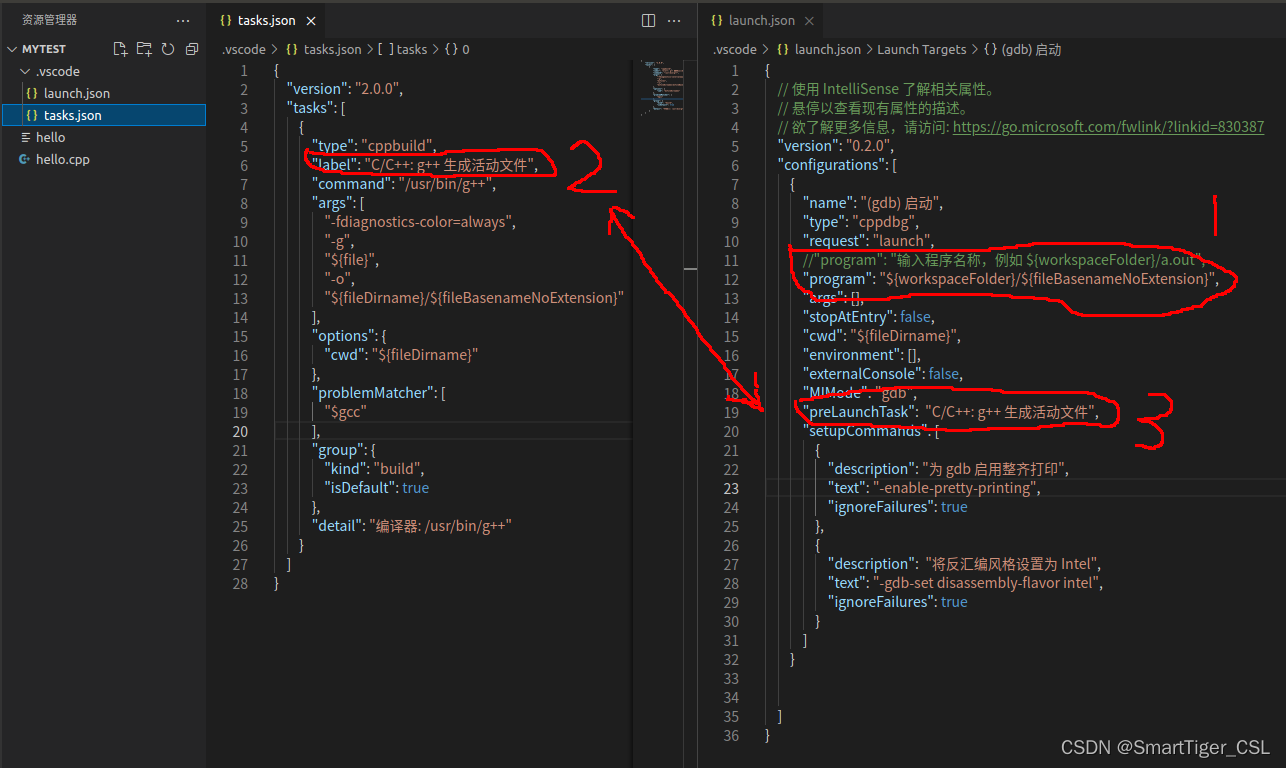Screen dimensions: 1286x768
Task: Open the {} 0 breadcrumb item
Action: pyautogui.click(x=457, y=49)
